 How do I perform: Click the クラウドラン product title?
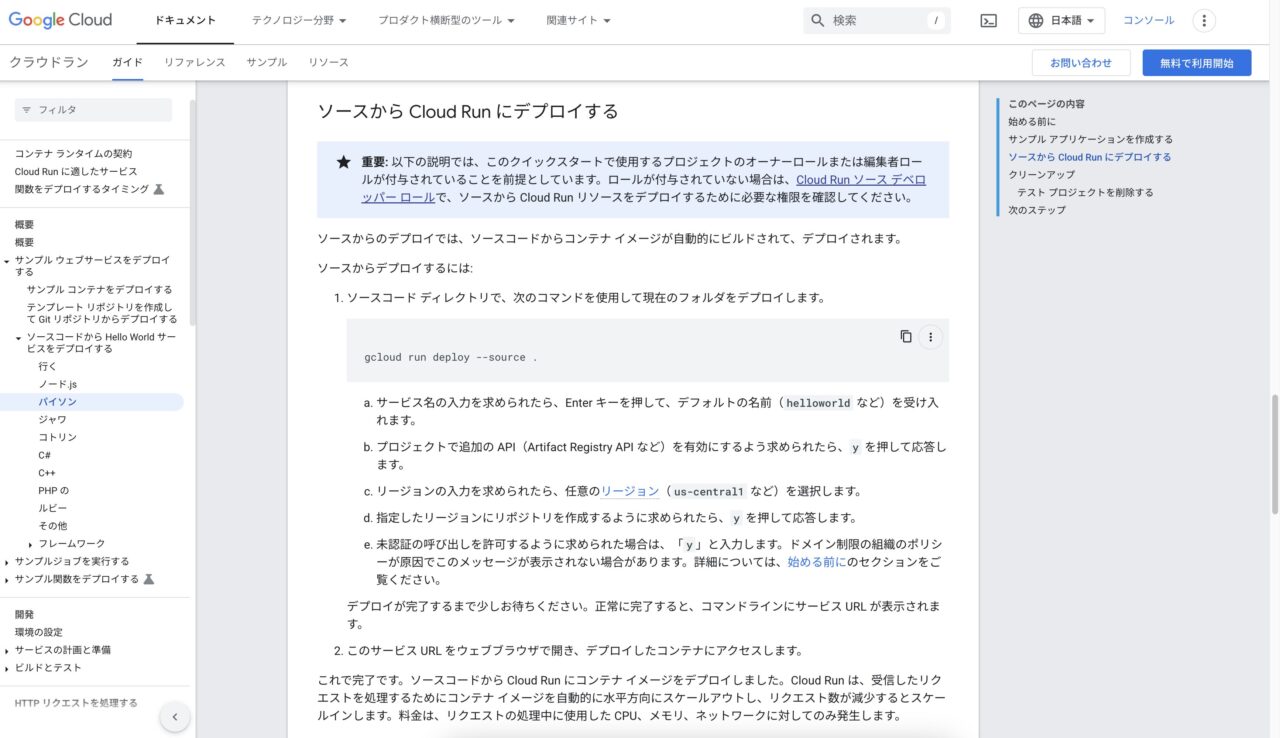point(49,62)
